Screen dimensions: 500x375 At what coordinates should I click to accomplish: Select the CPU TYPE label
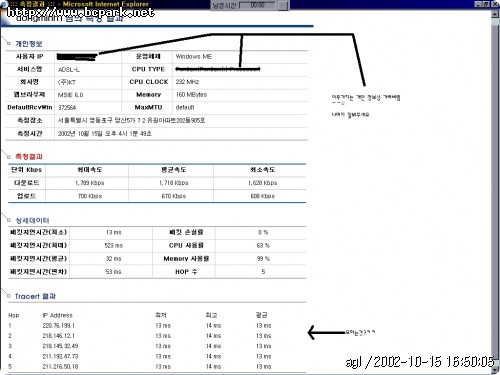pos(148,69)
